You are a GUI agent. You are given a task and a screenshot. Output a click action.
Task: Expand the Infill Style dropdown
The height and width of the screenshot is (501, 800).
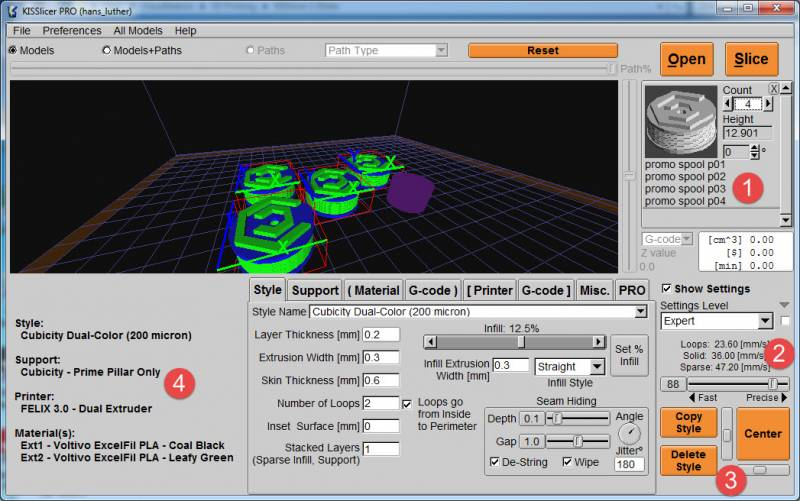pyautogui.click(x=596, y=367)
